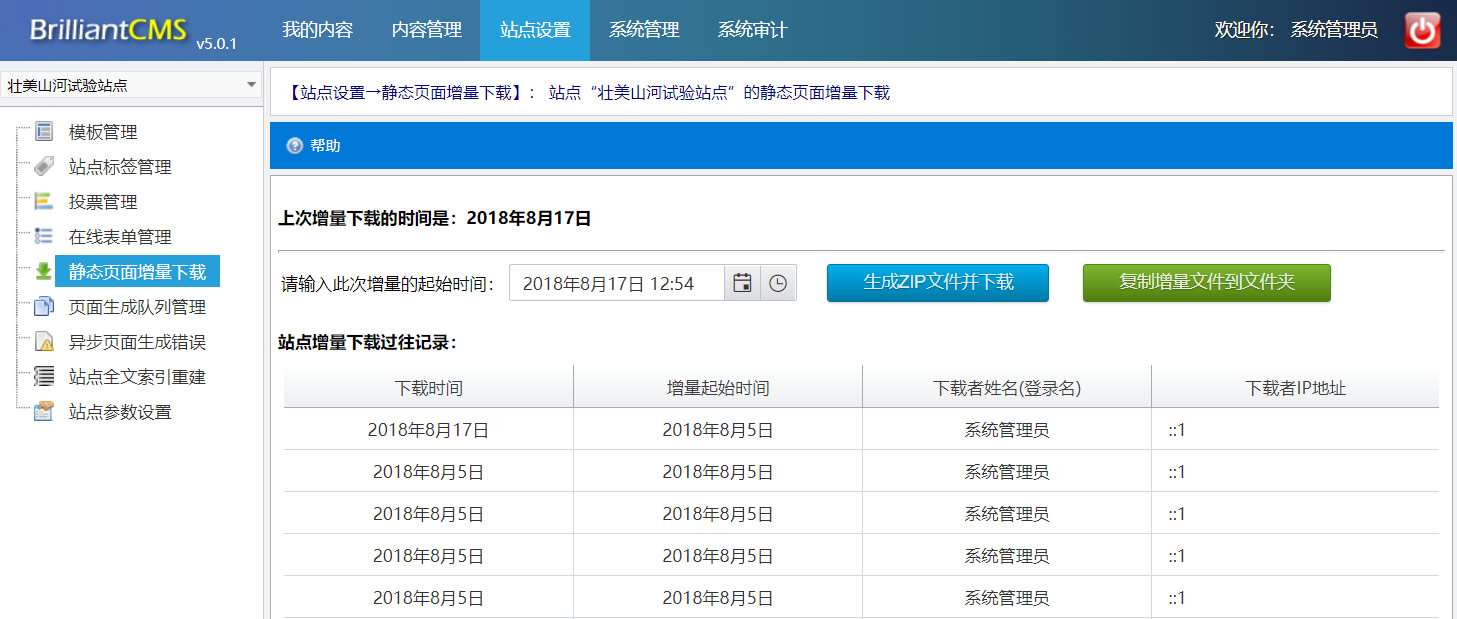Screen dimensions: 1457x619
Task: Select 在线表单管理 in sidebar tree
Action: [x=120, y=237]
